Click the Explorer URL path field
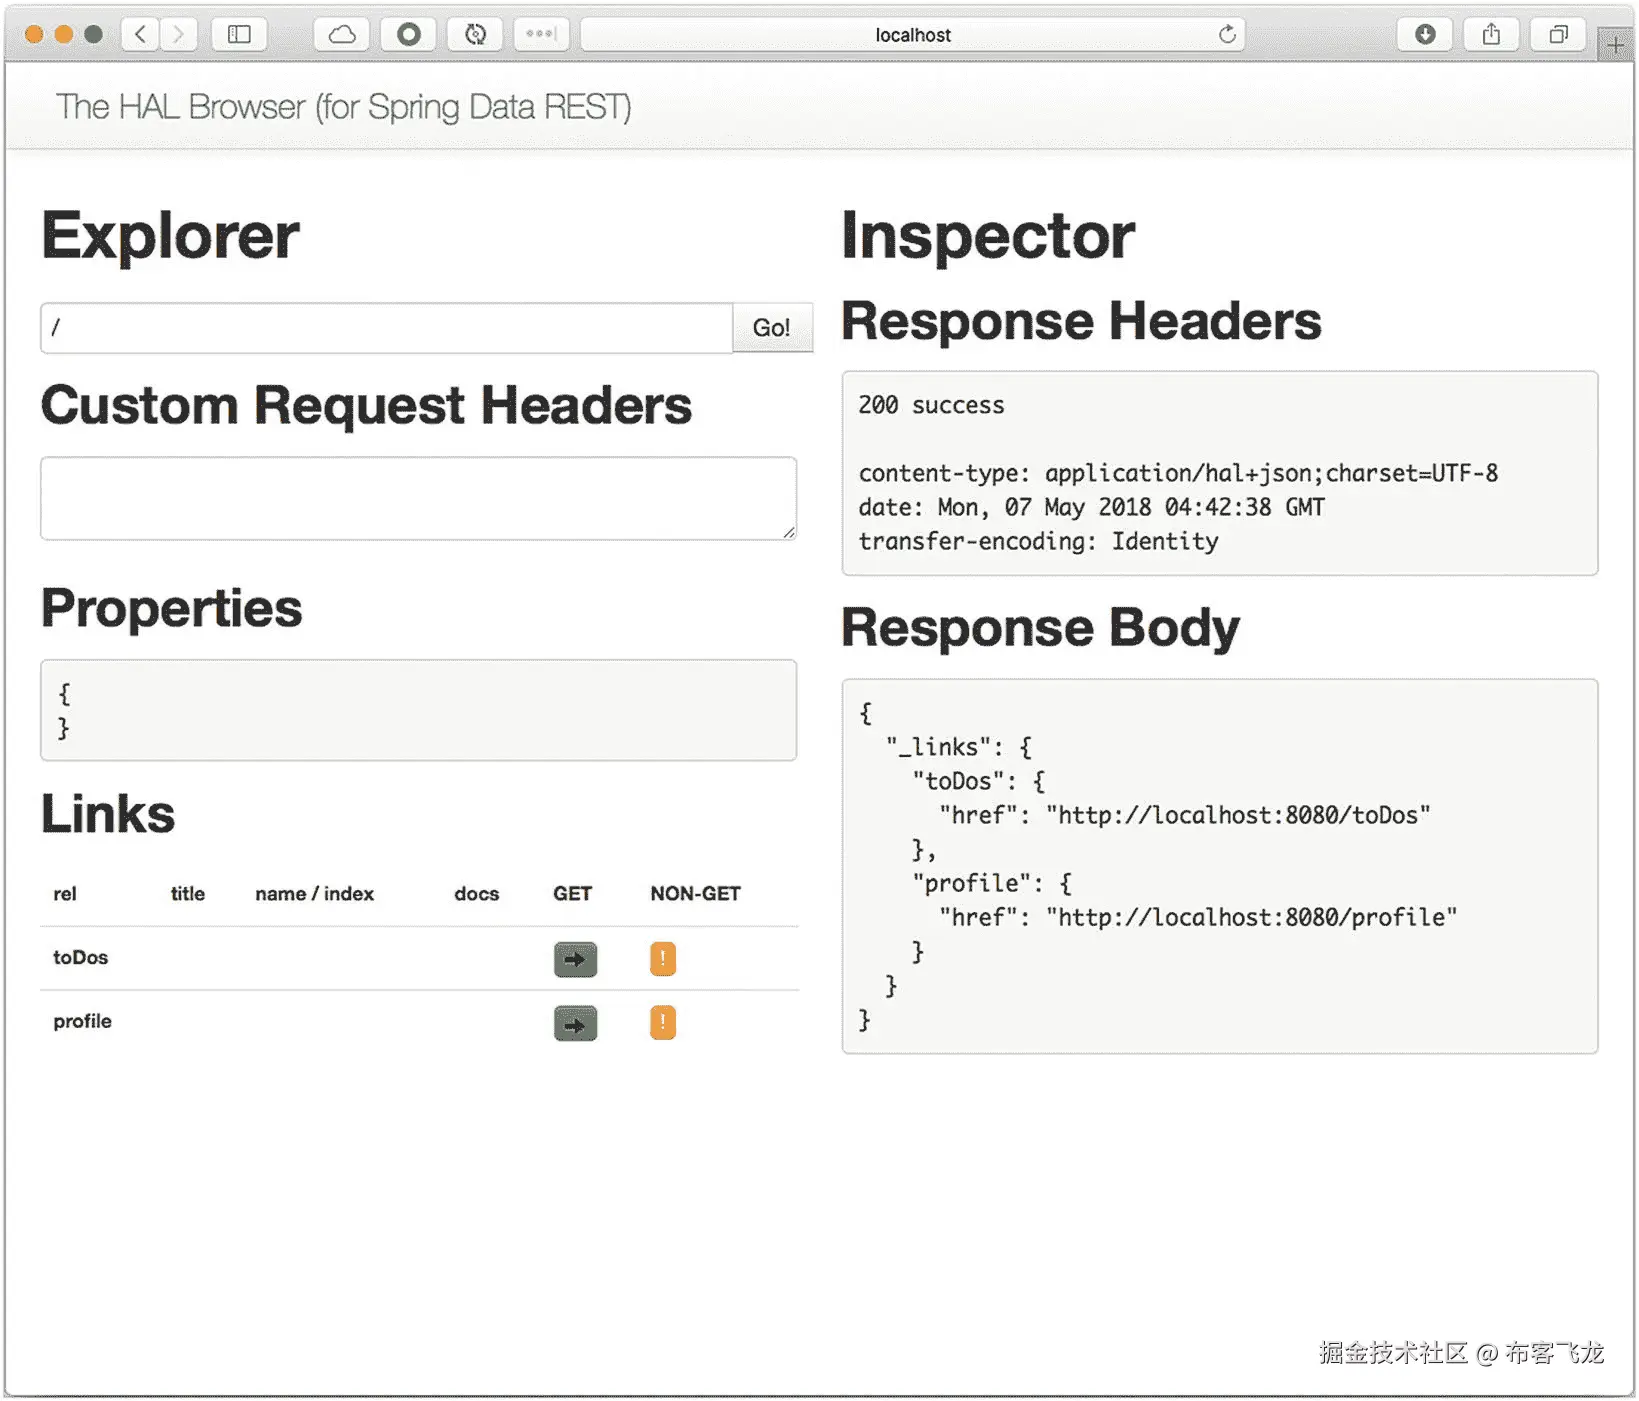 (x=387, y=328)
